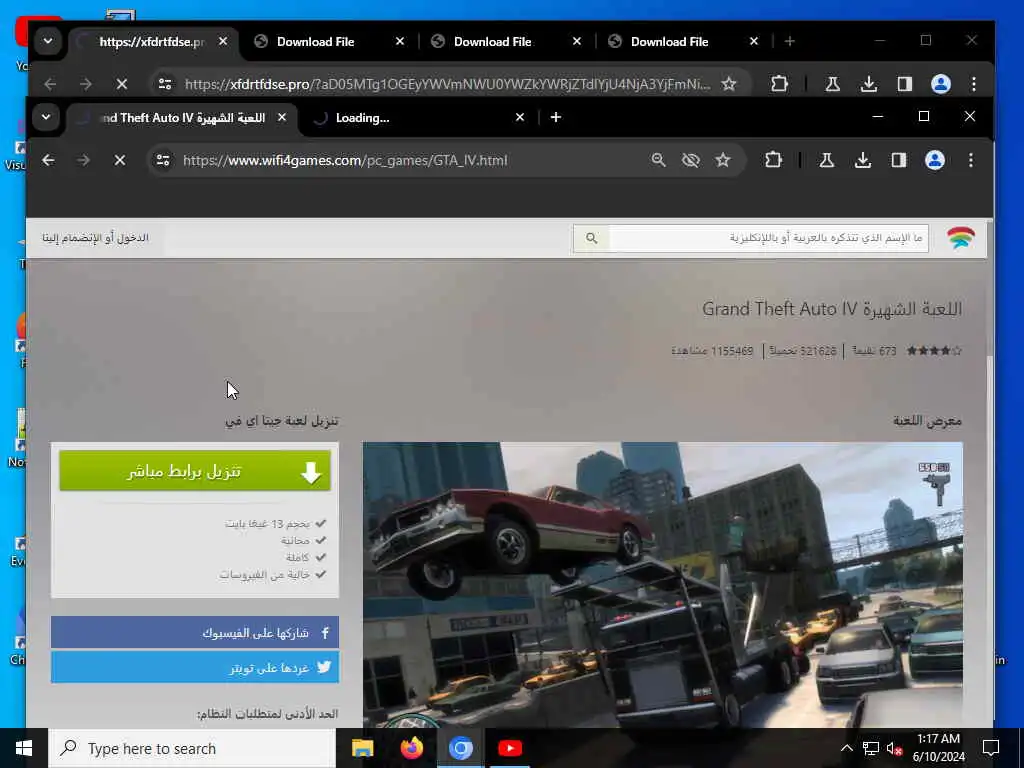Close the Loading... tab

point(520,118)
